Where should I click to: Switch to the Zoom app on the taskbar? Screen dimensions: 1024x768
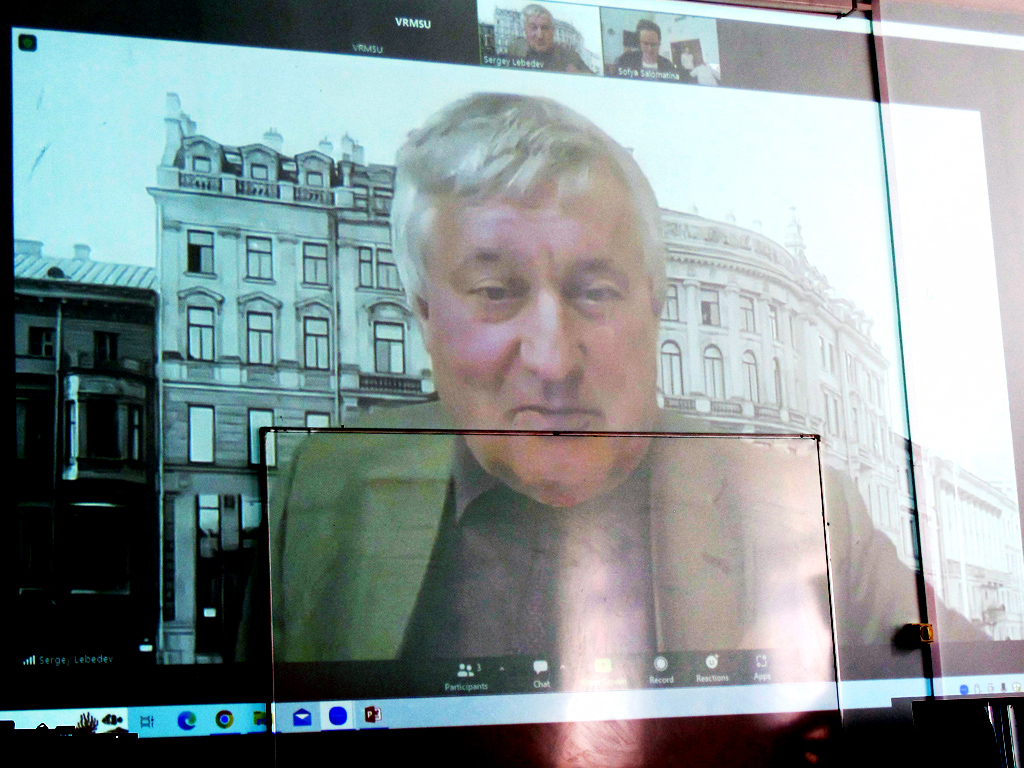338,716
